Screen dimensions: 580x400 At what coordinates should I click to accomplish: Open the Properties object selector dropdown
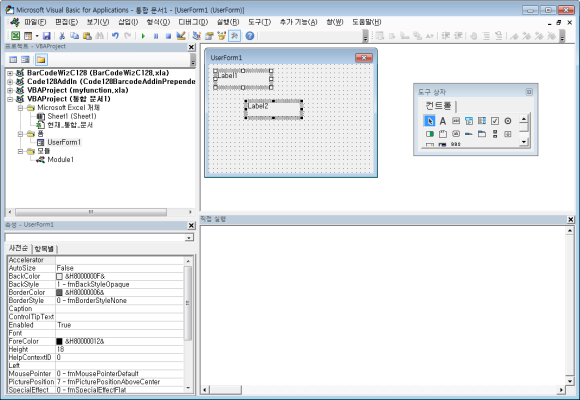(x=189, y=238)
